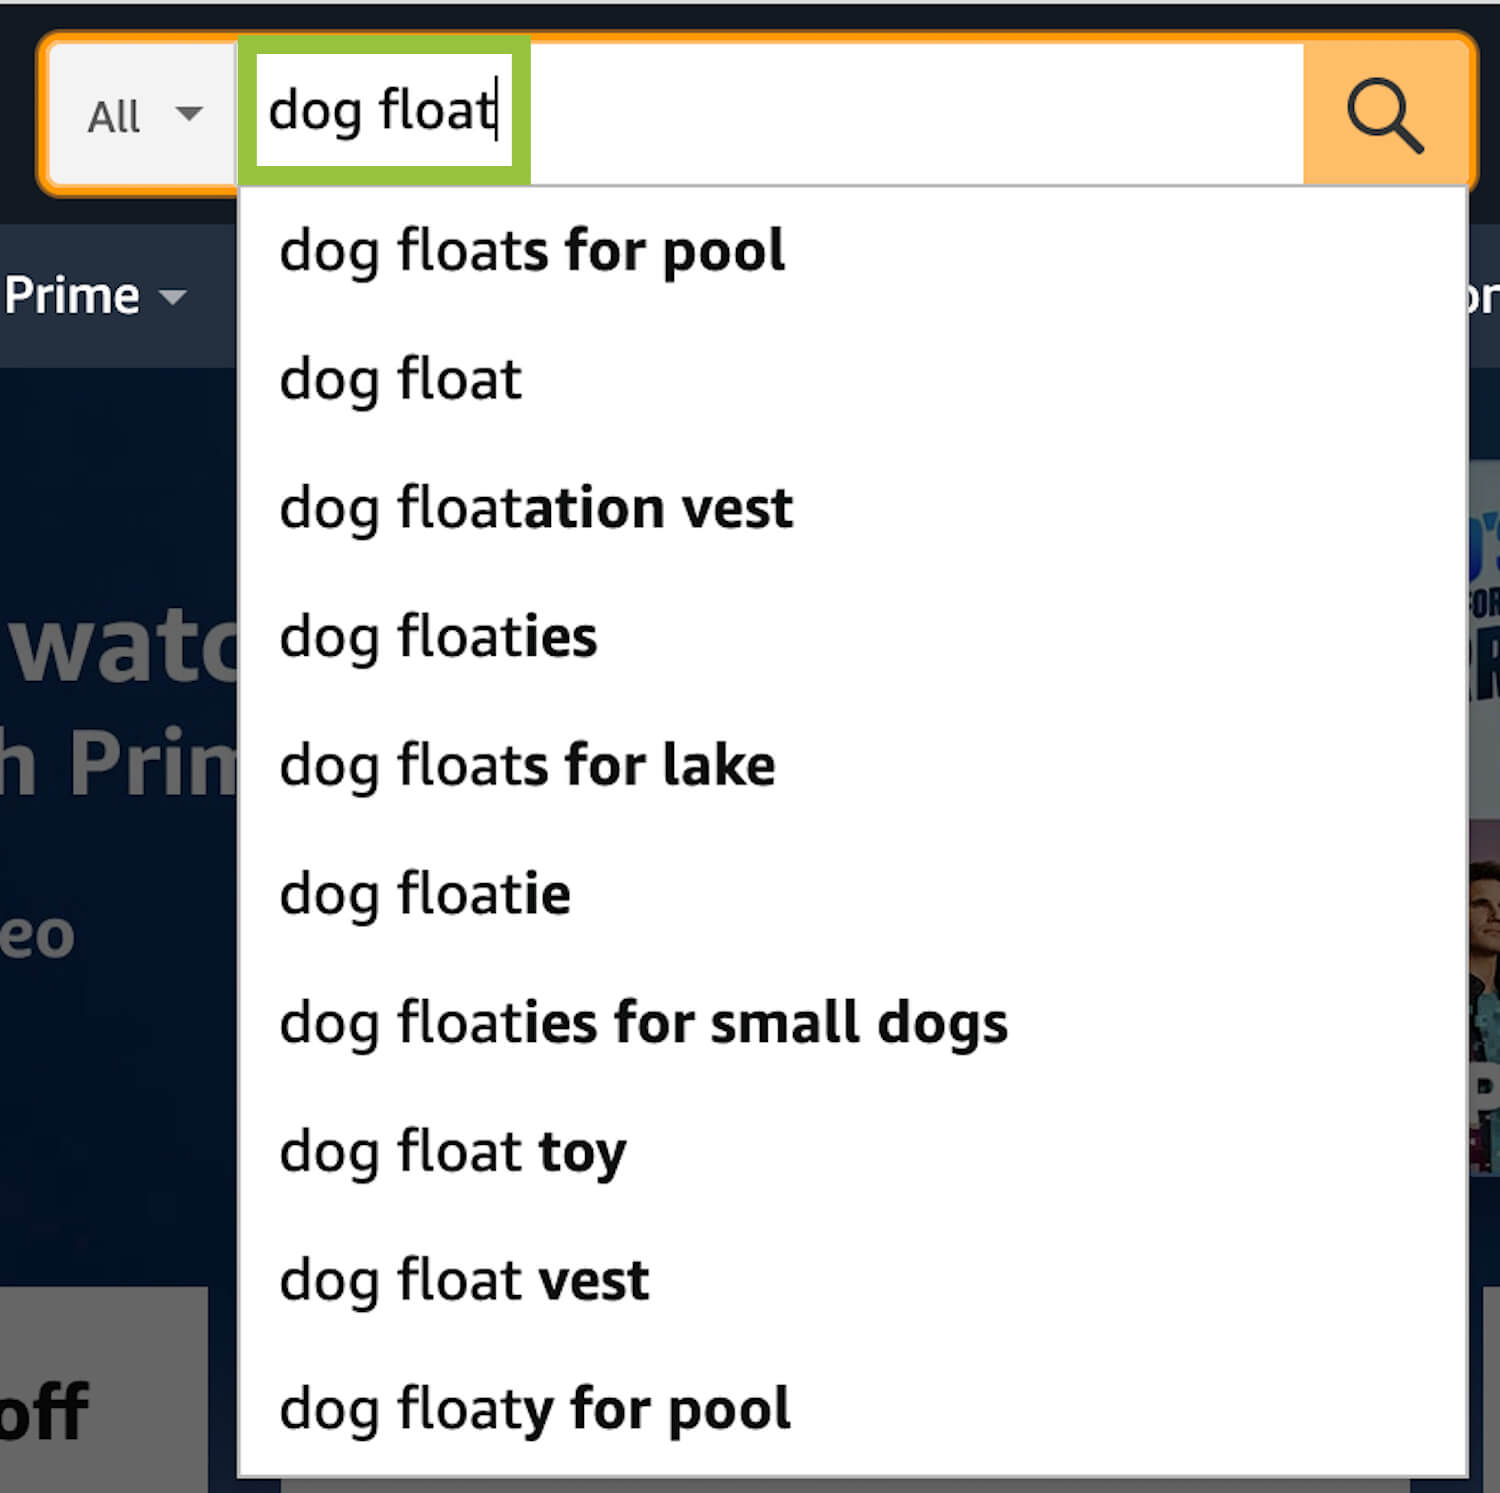Pick the dog floatation vest suggestion
The height and width of the screenshot is (1493, 1500).
[852, 508]
